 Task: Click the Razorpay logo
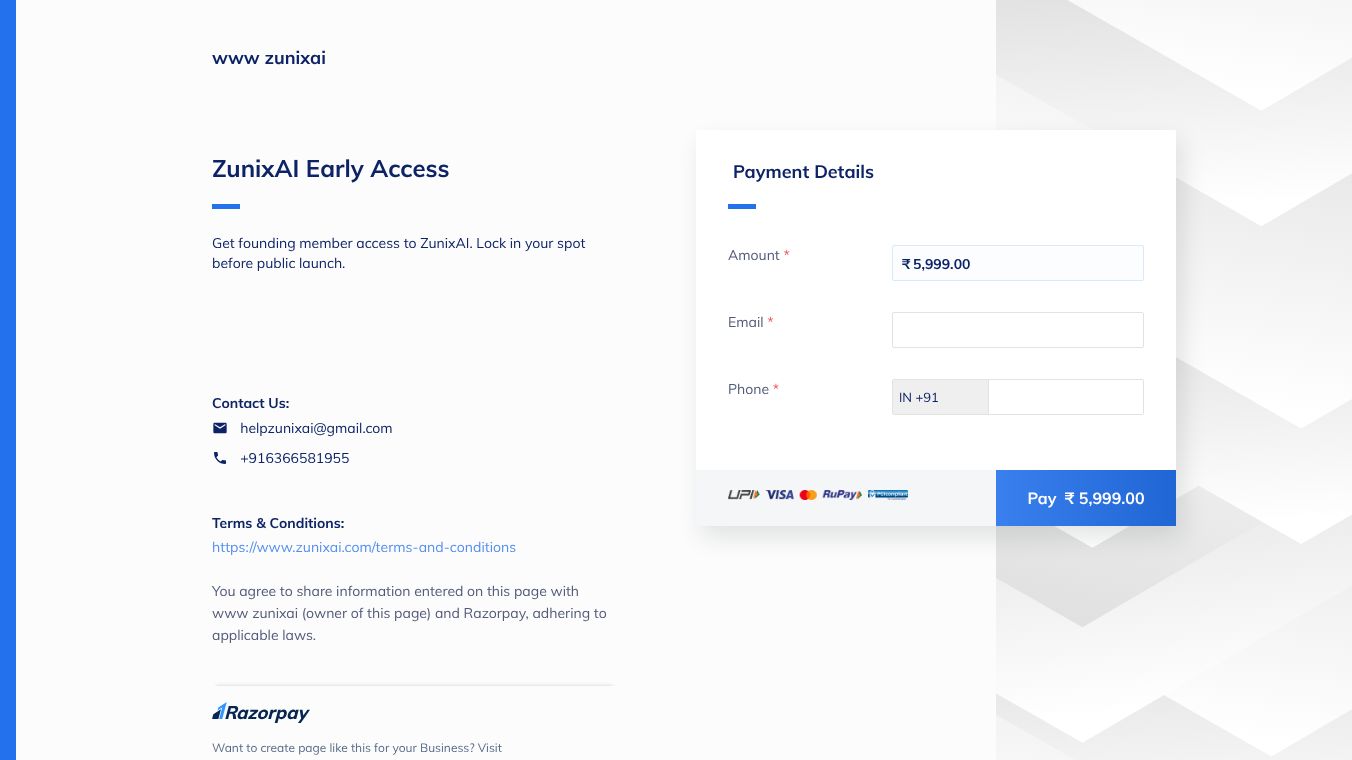261,713
